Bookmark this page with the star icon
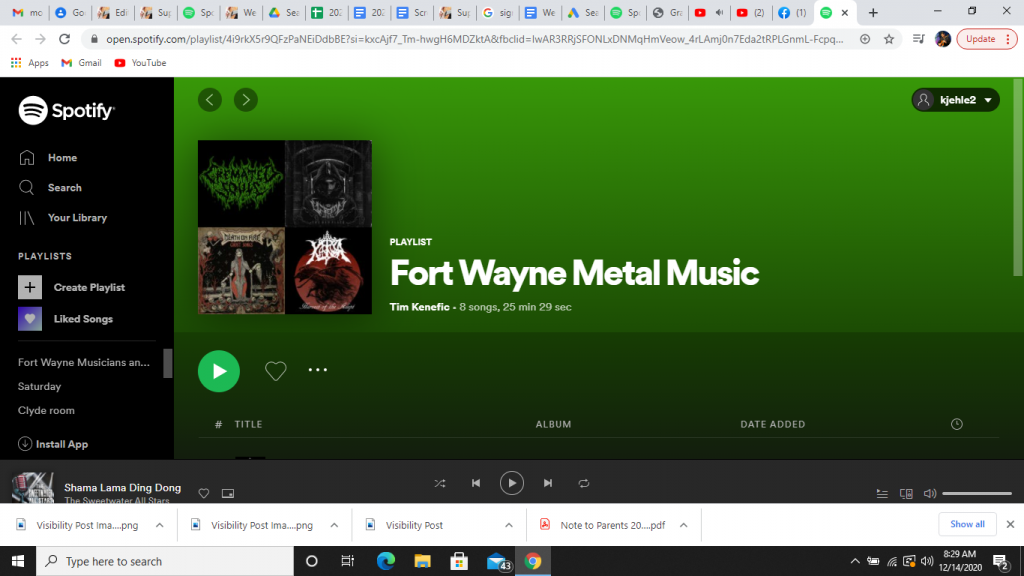 [889, 39]
